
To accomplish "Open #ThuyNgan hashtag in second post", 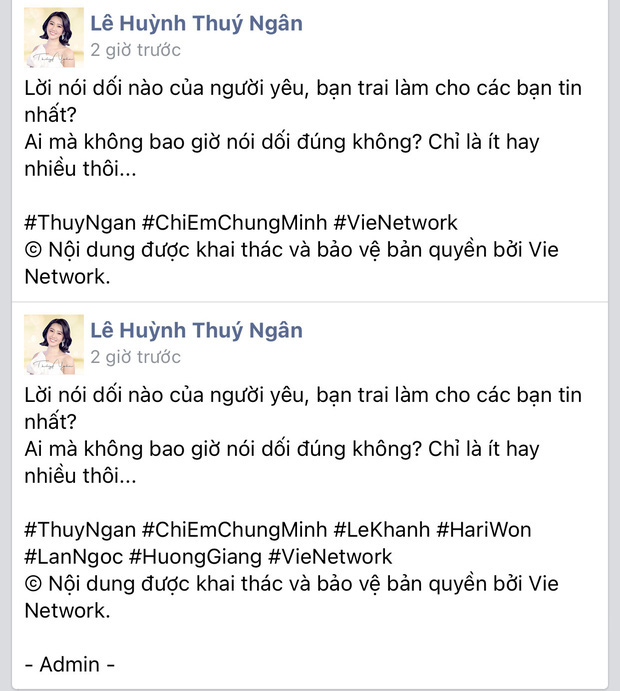I will pyautogui.click(x=80, y=530).
